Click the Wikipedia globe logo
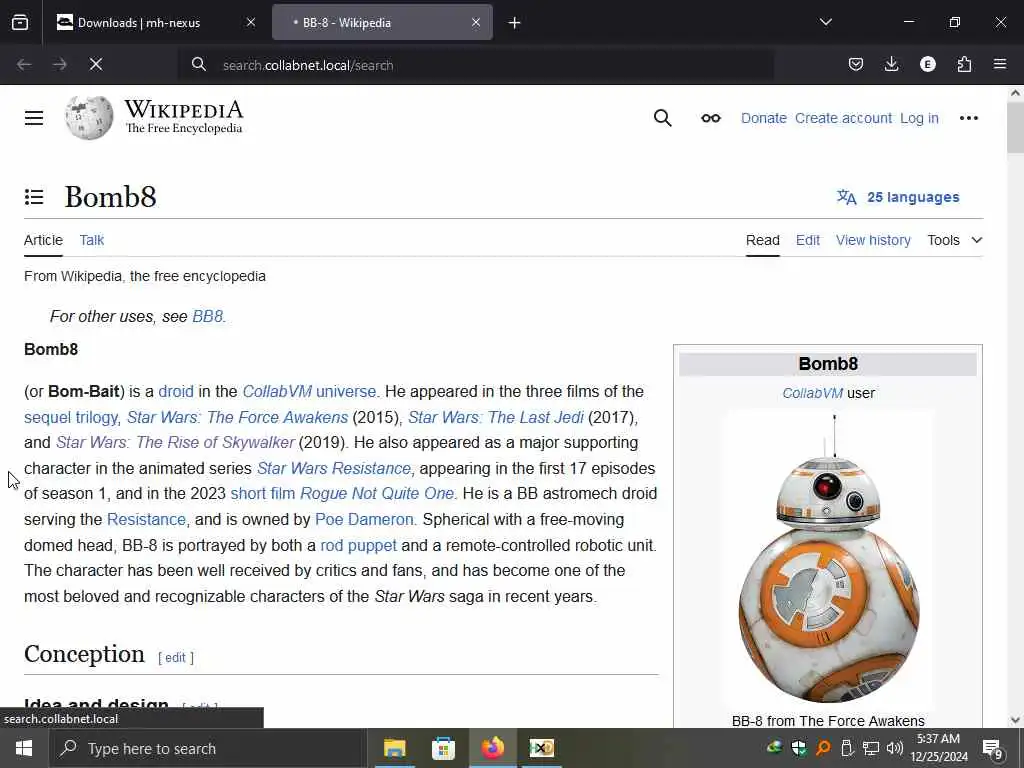 pos(89,118)
